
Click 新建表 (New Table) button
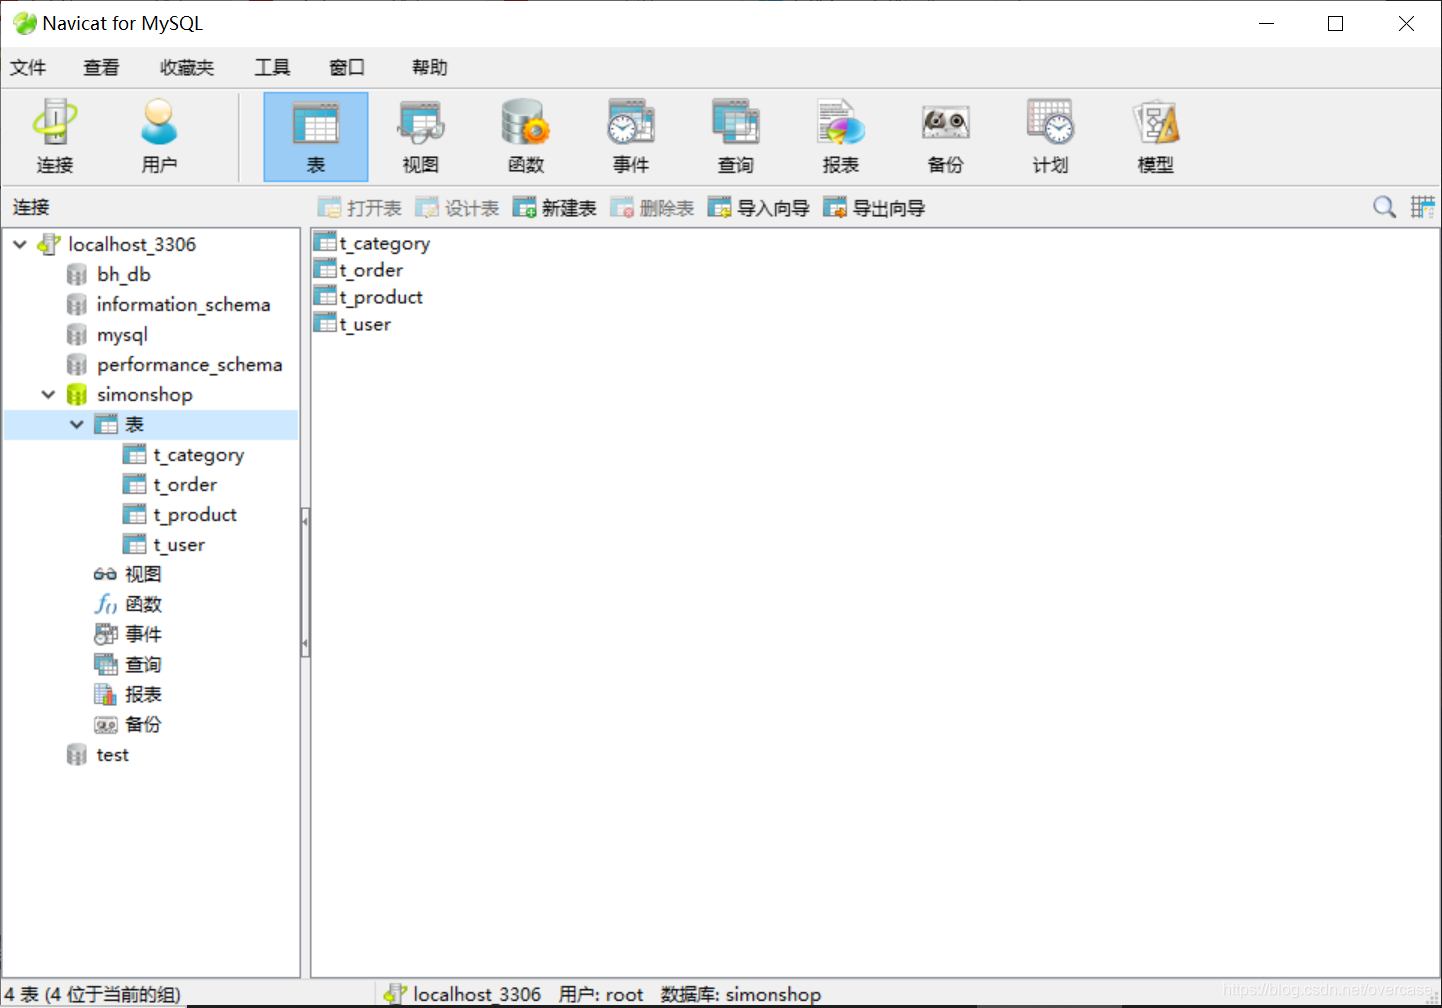(x=554, y=208)
